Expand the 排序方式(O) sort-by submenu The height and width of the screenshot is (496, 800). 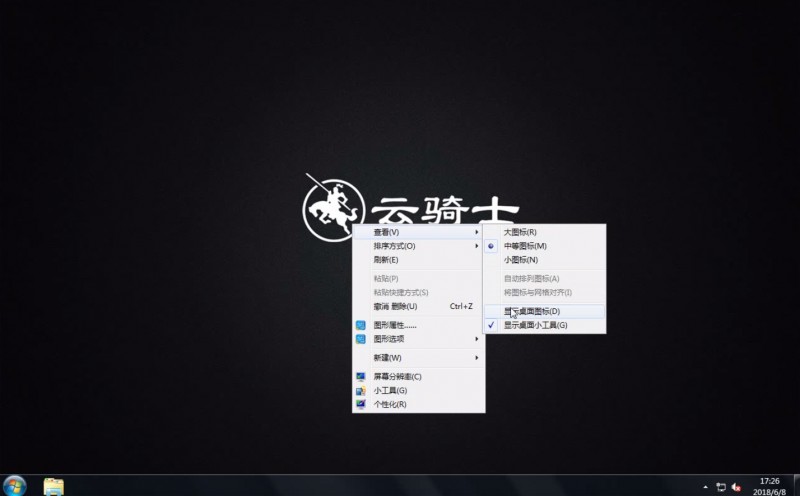click(x=418, y=246)
